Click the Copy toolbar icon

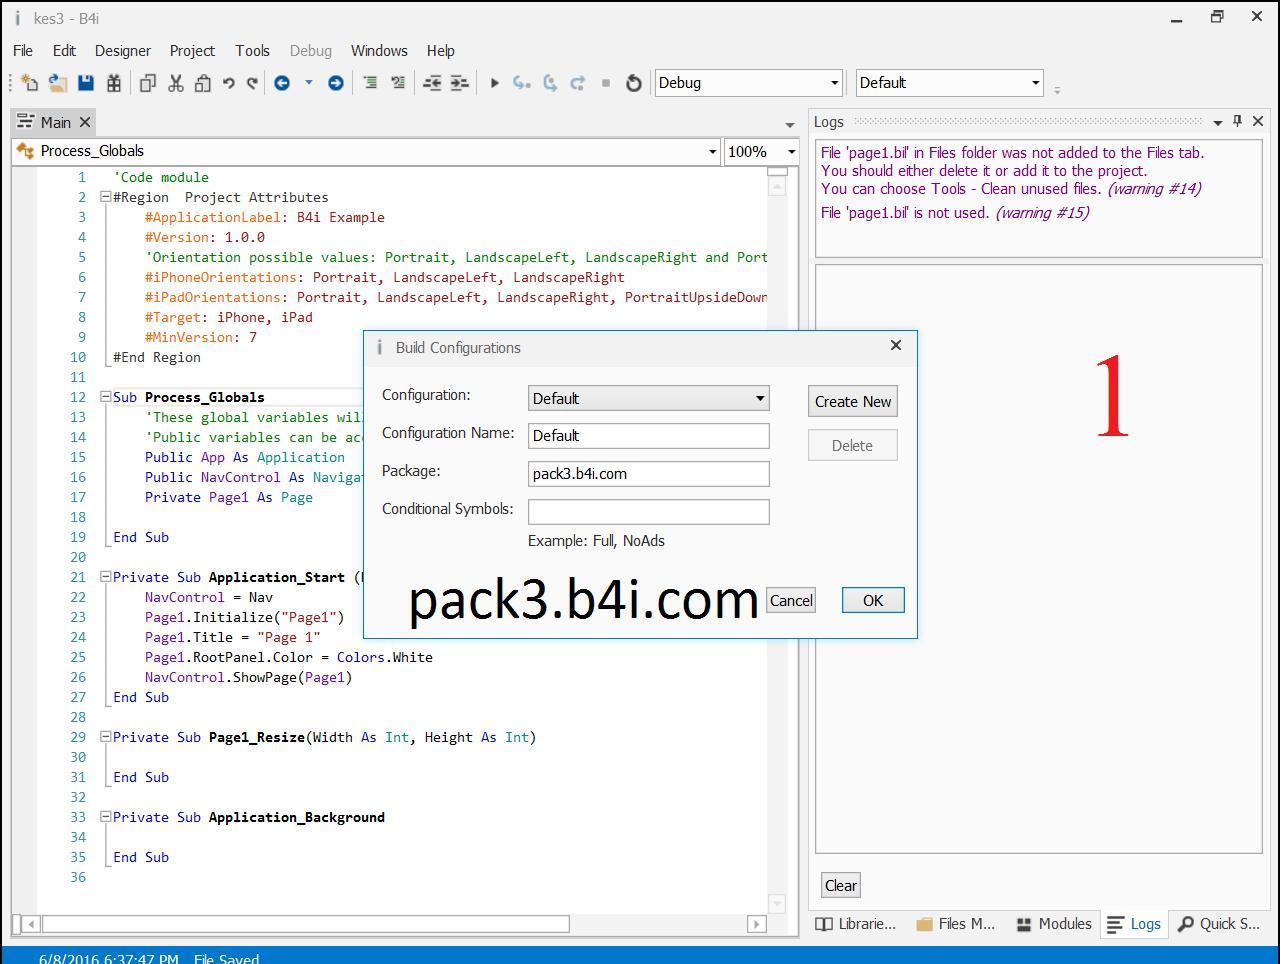(148, 83)
